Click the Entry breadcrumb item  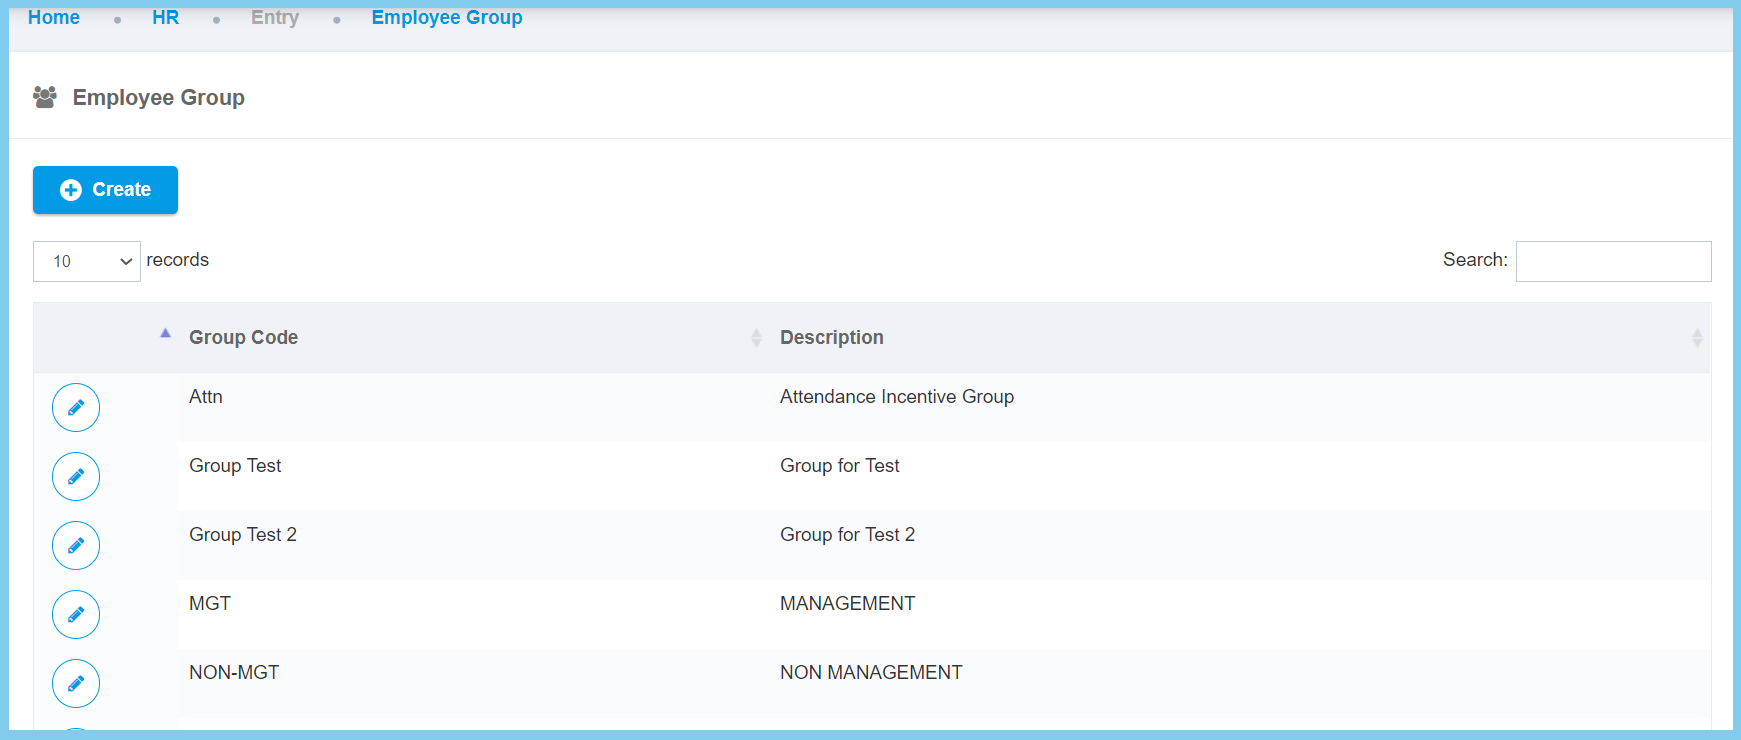coord(275,18)
